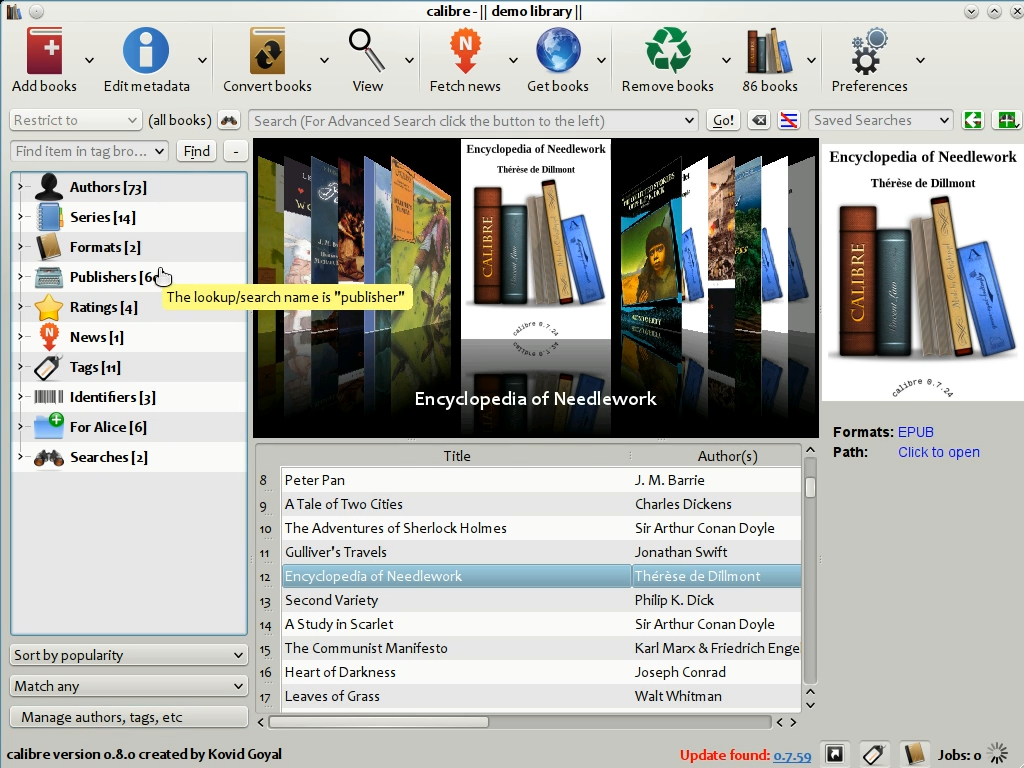The width and height of the screenshot is (1024, 768).
Task: Click the Title column header
Action: (x=456, y=456)
